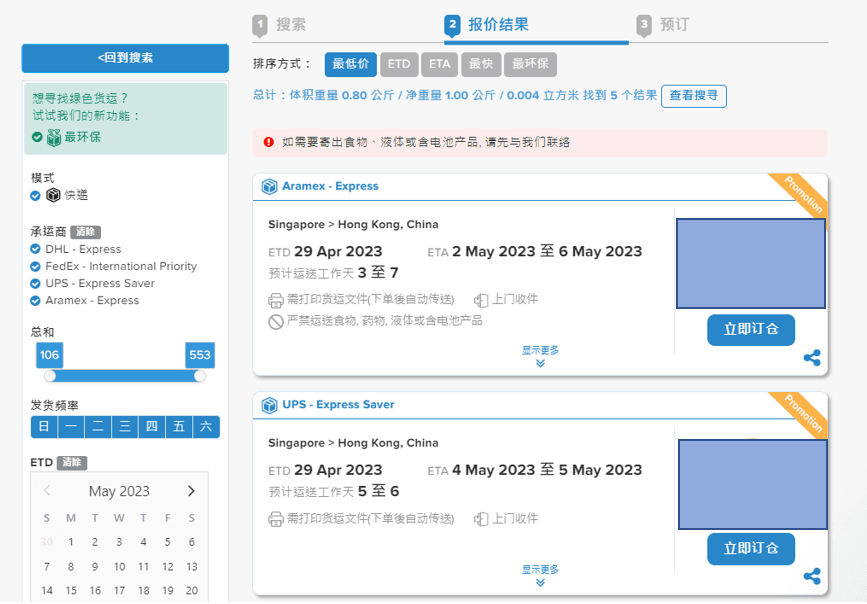Uncheck Aramex - Express carrier filter
Image resolution: width=867 pixels, height=604 pixels.
click(x=35, y=301)
